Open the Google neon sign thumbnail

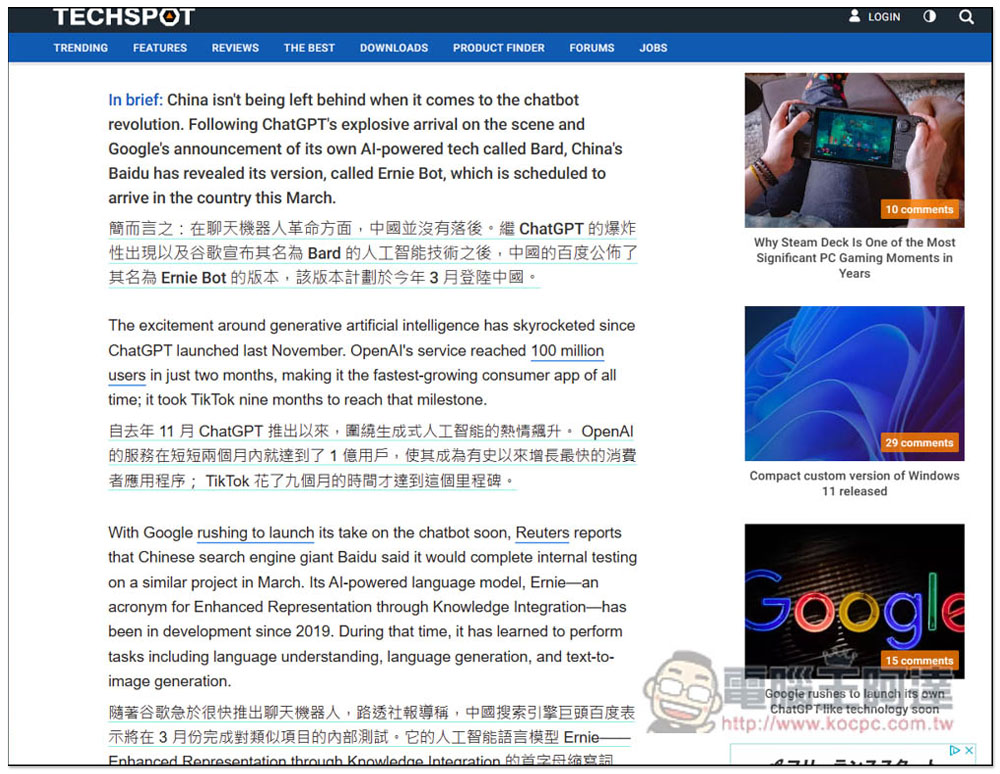click(x=854, y=601)
